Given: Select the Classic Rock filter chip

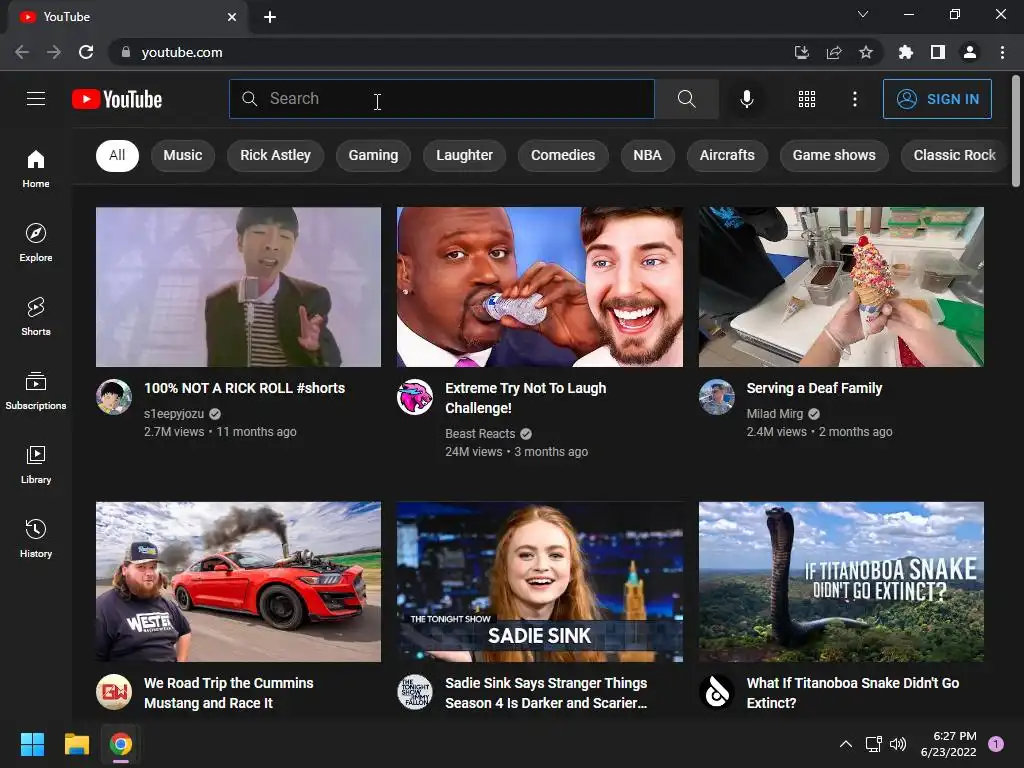Looking at the screenshot, I should coord(954,155).
